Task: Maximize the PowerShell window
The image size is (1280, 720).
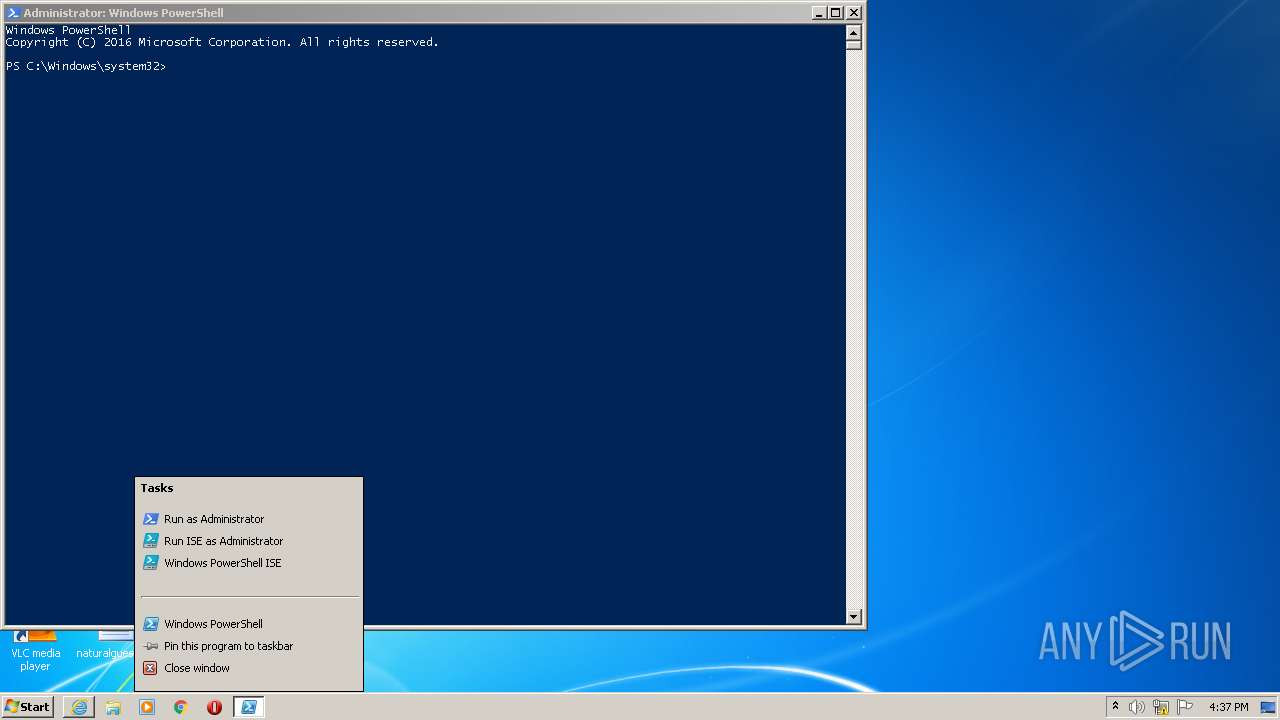Action: (x=836, y=13)
